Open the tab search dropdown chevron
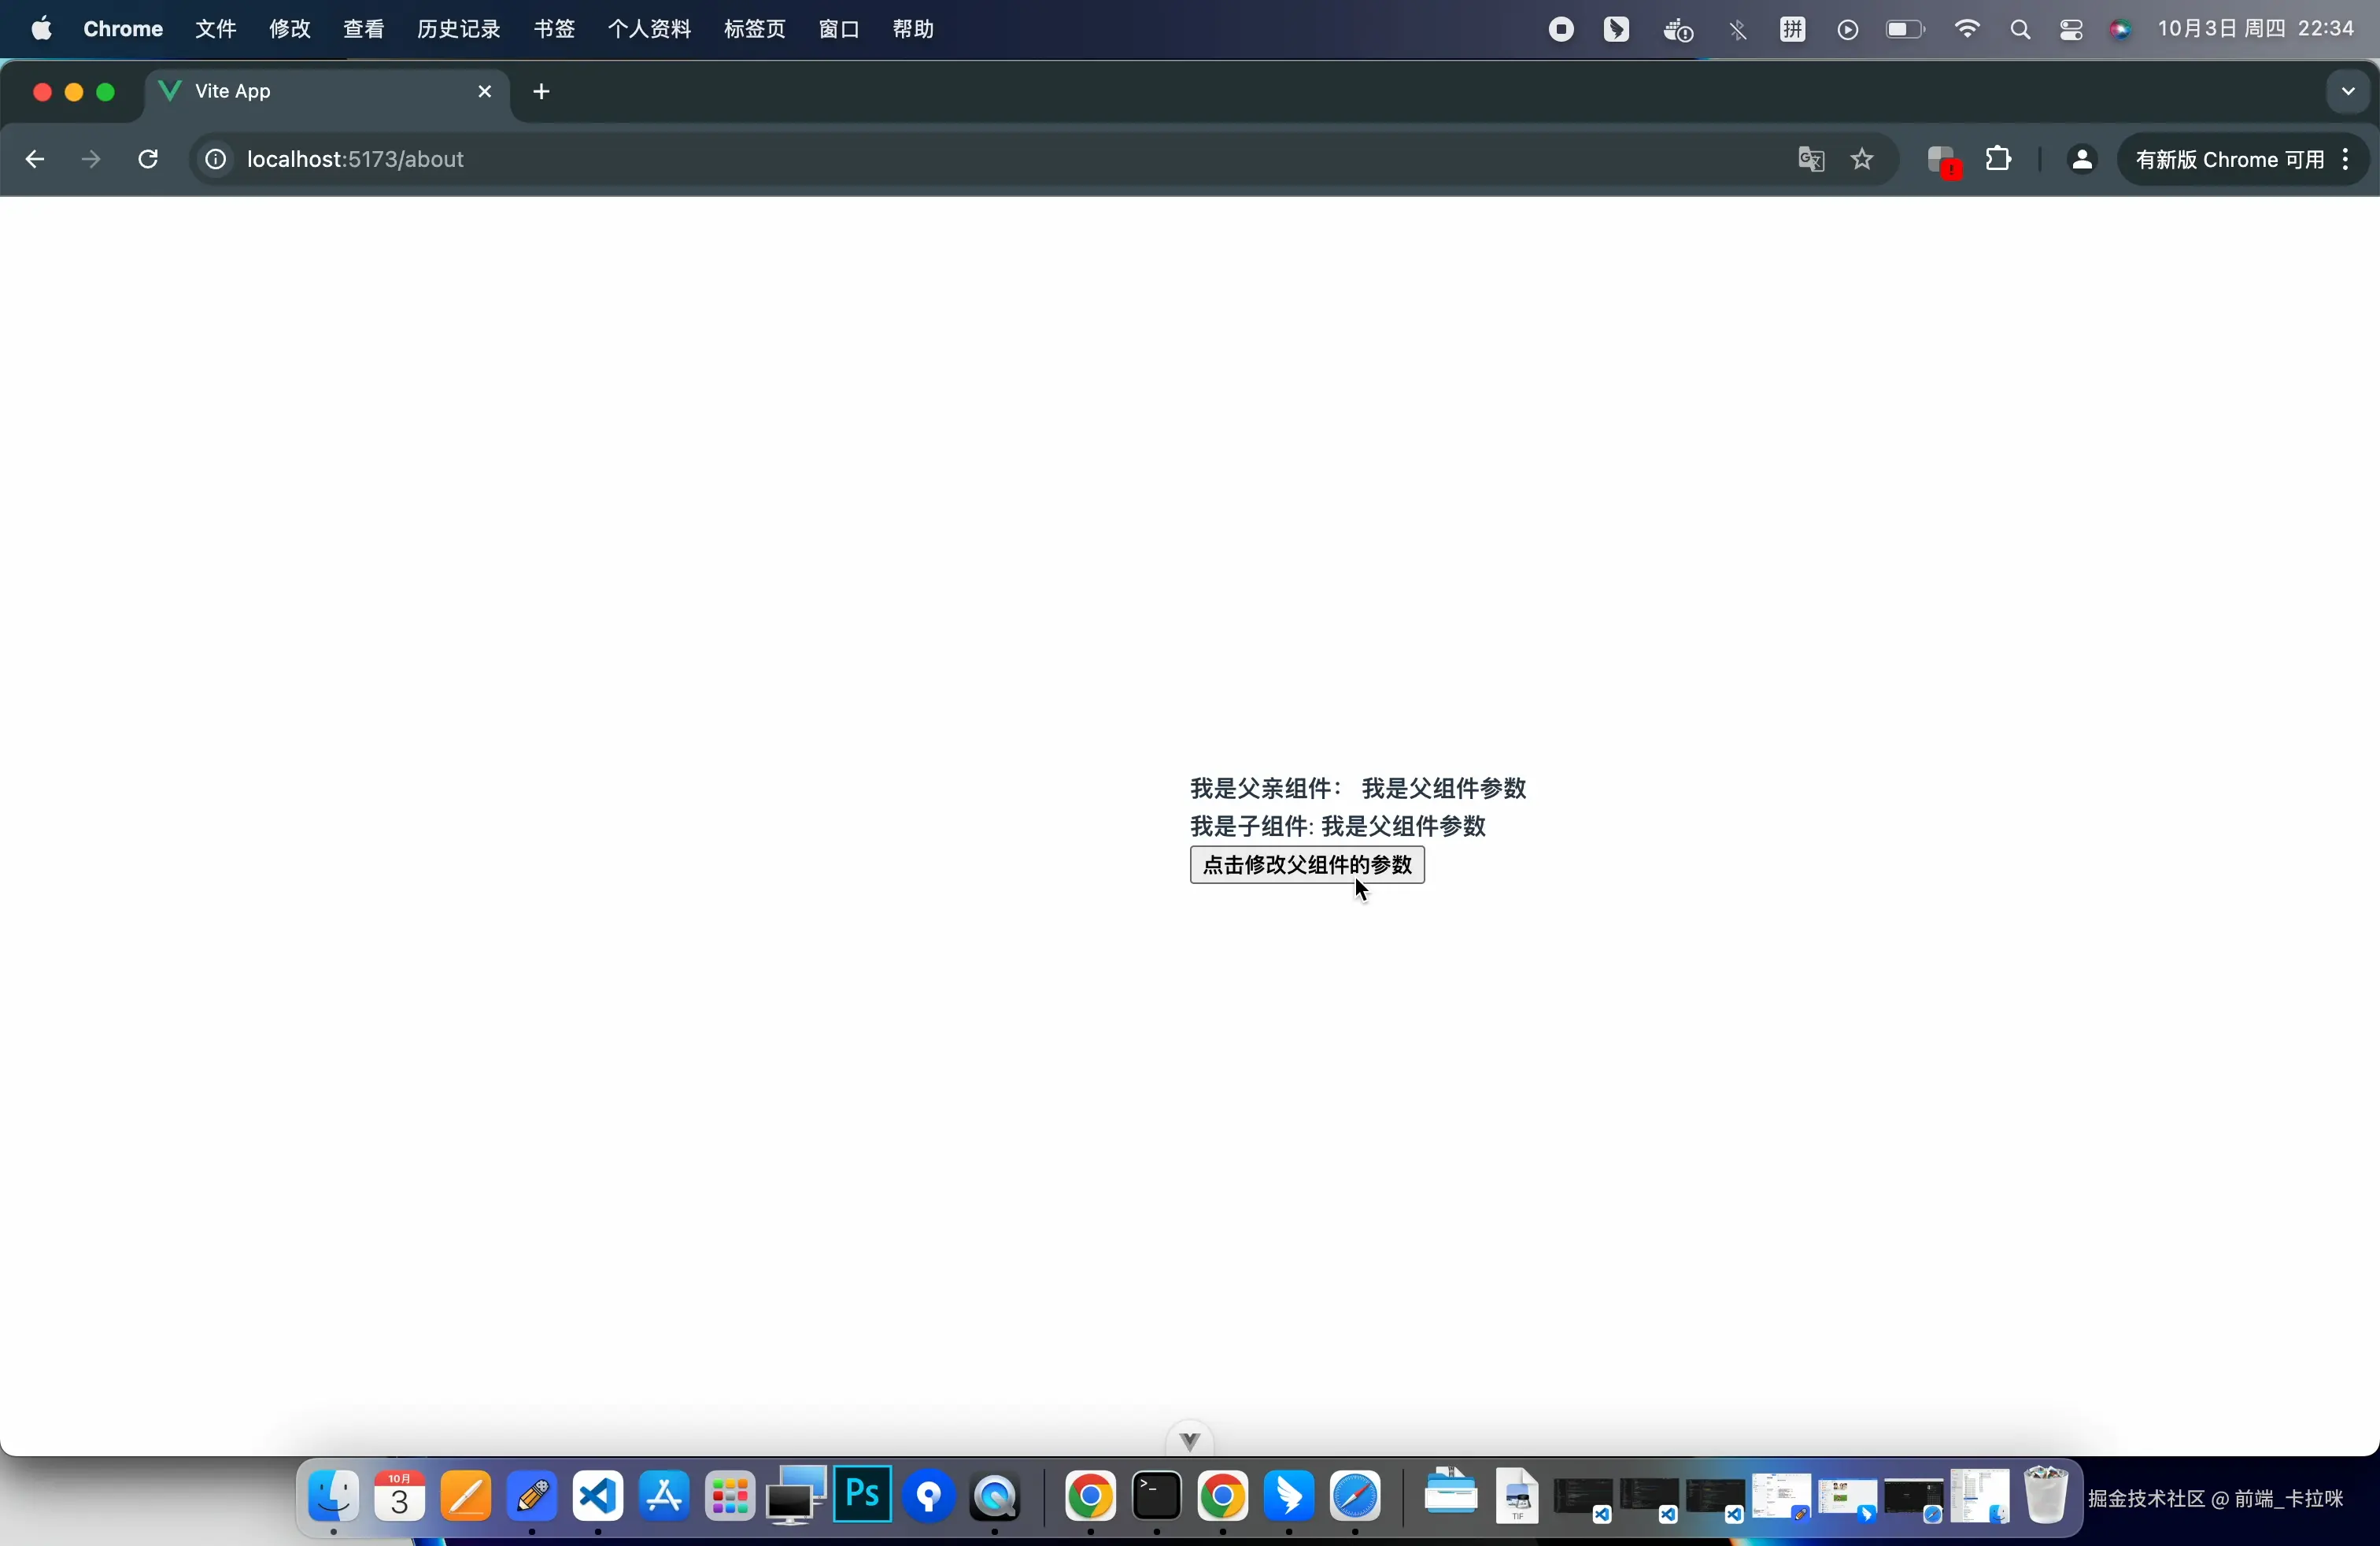 (x=2346, y=92)
